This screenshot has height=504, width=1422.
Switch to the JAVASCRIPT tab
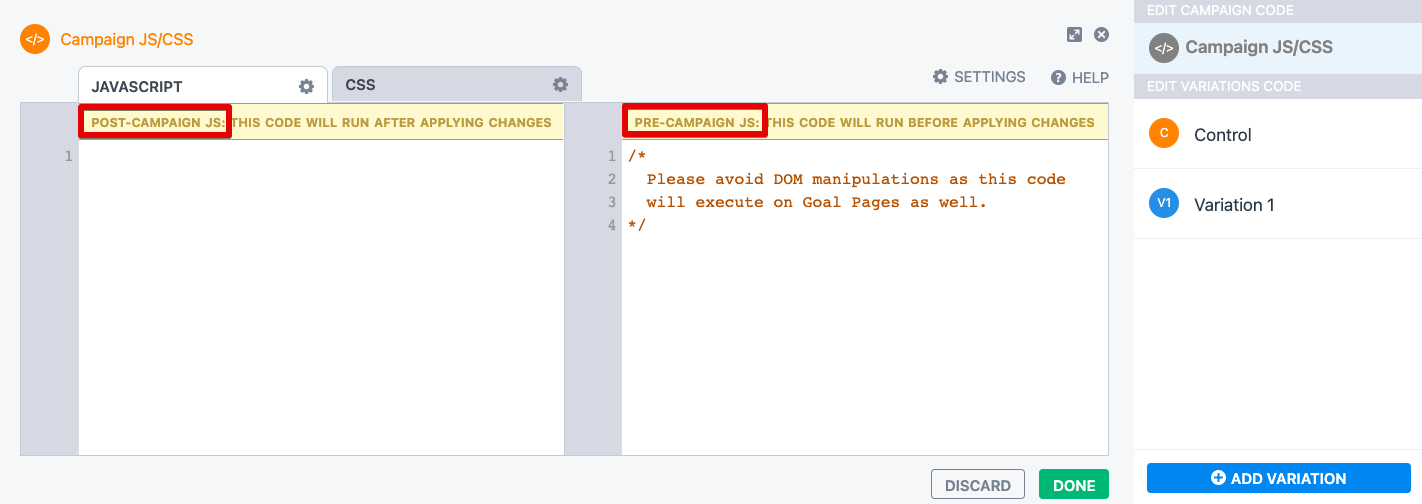[x=137, y=86]
